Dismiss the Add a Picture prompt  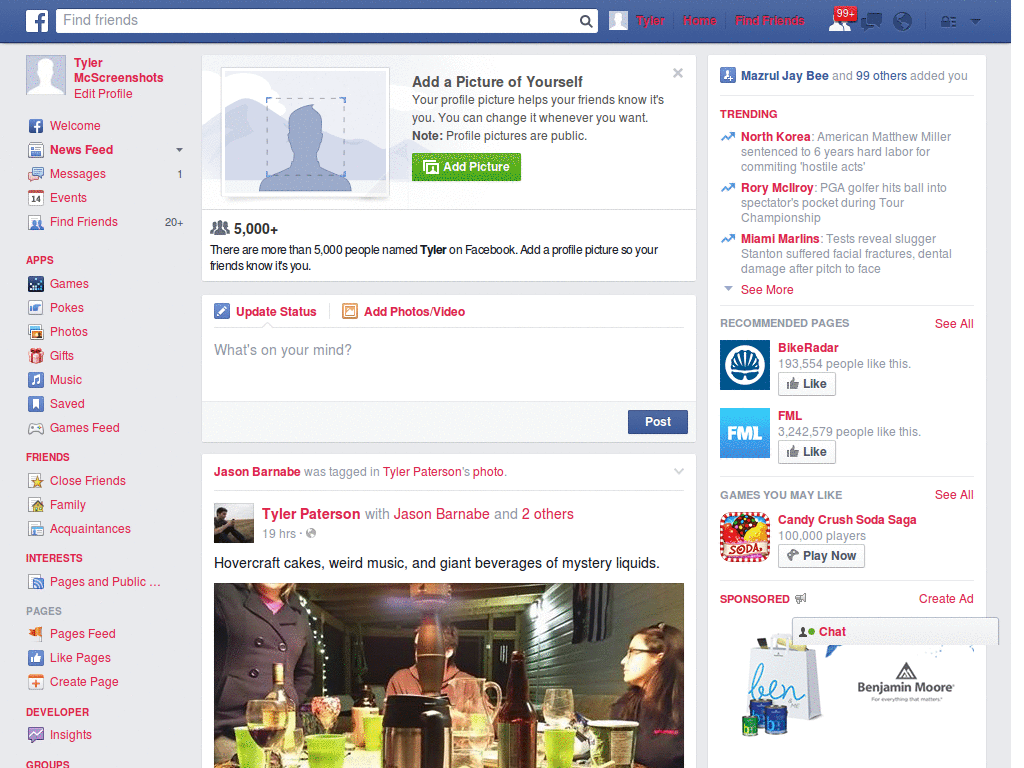[678, 73]
